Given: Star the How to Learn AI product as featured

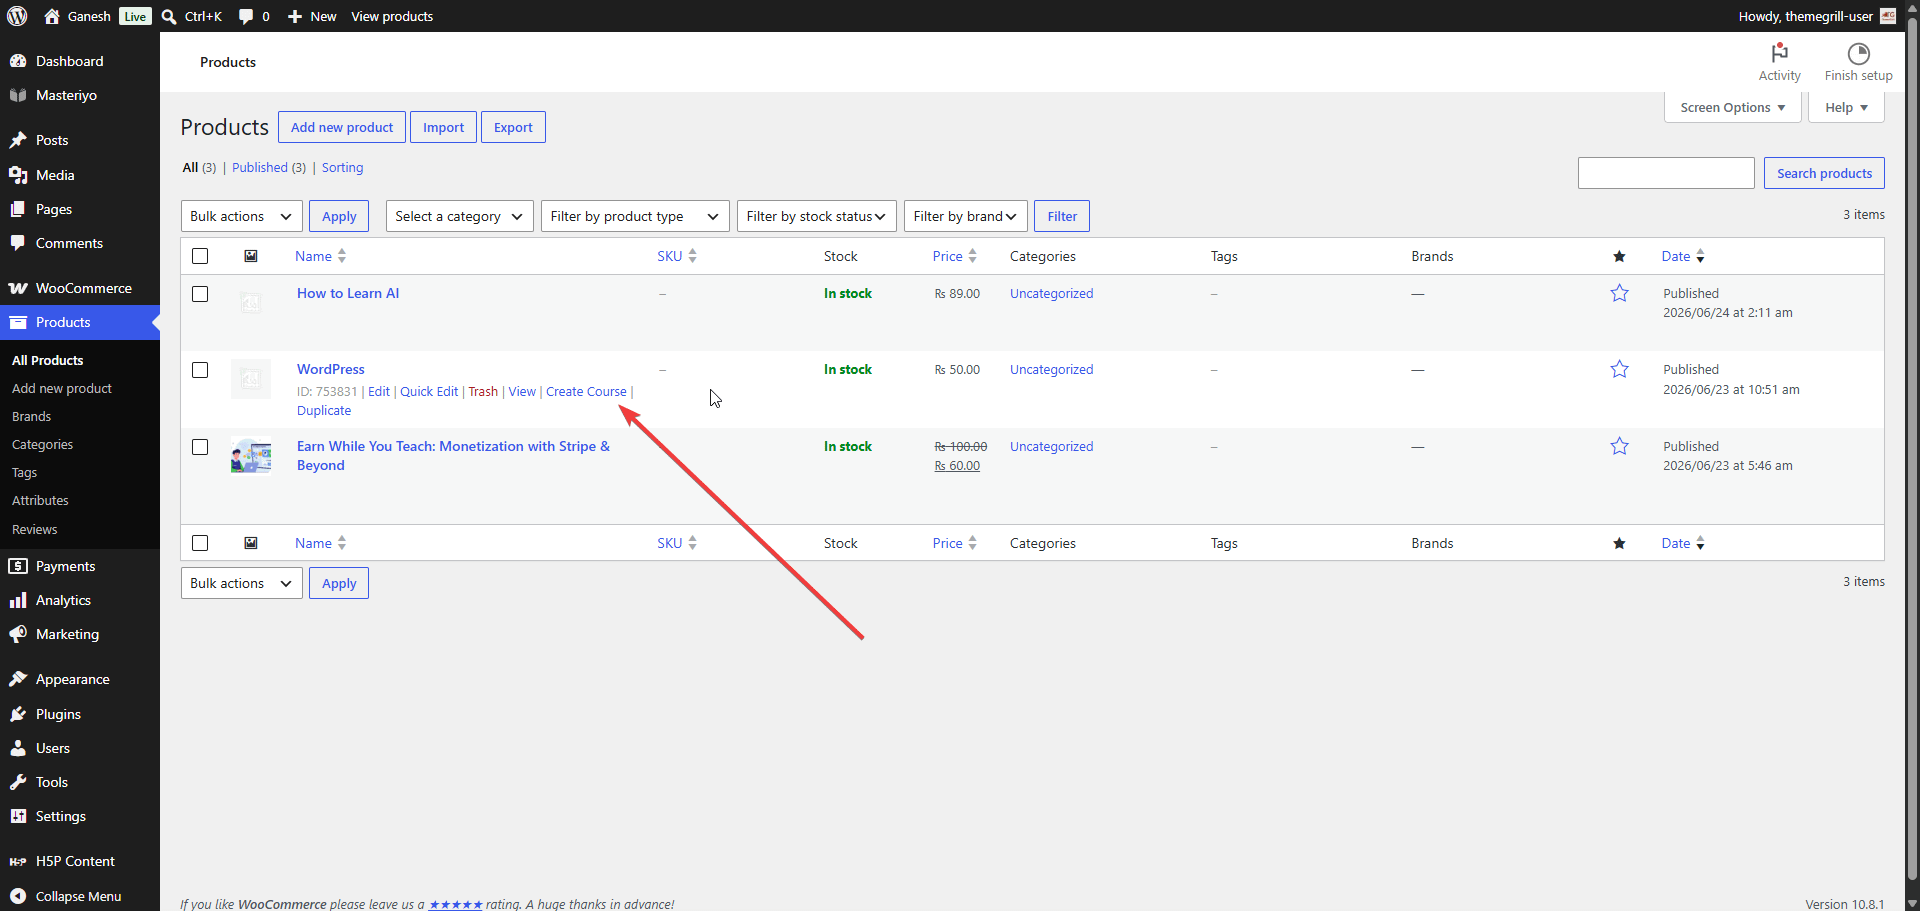Looking at the screenshot, I should pos(1619,293).
